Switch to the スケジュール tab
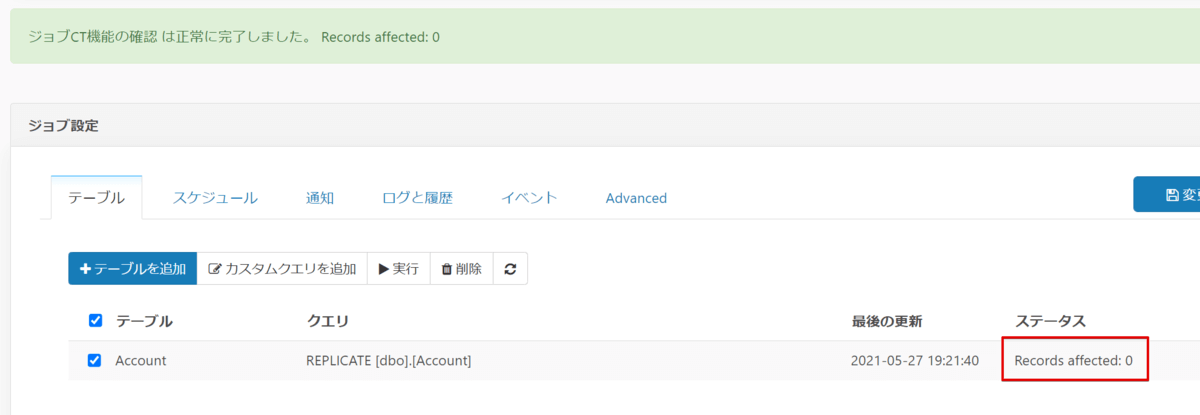Image resolution: width=1200 pixels, height=415 pixels. coord(215,198)
